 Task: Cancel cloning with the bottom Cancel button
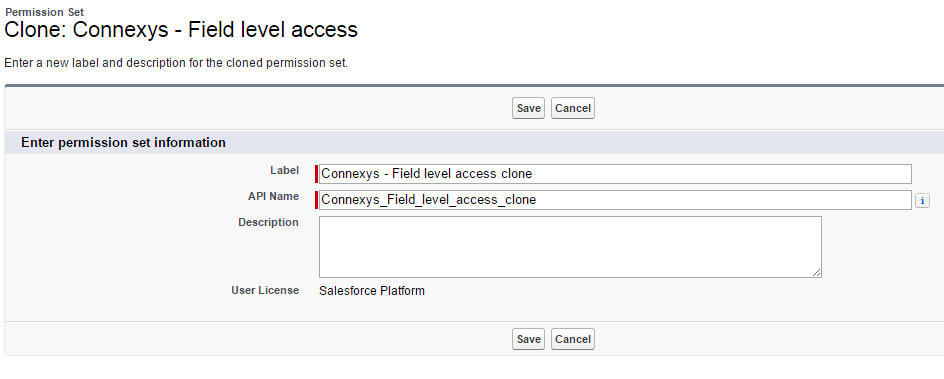pos(573,339)
